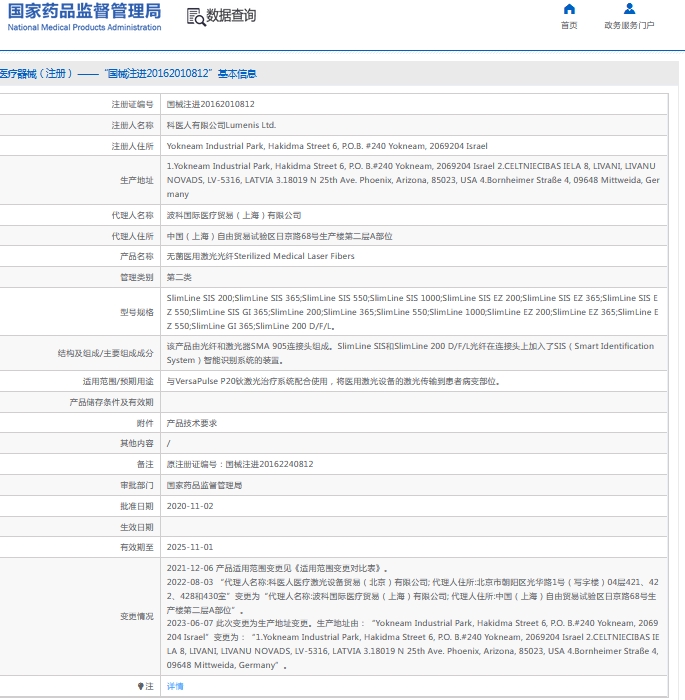Click the 适用范围/预期用途 label

[x=118, y=381]
